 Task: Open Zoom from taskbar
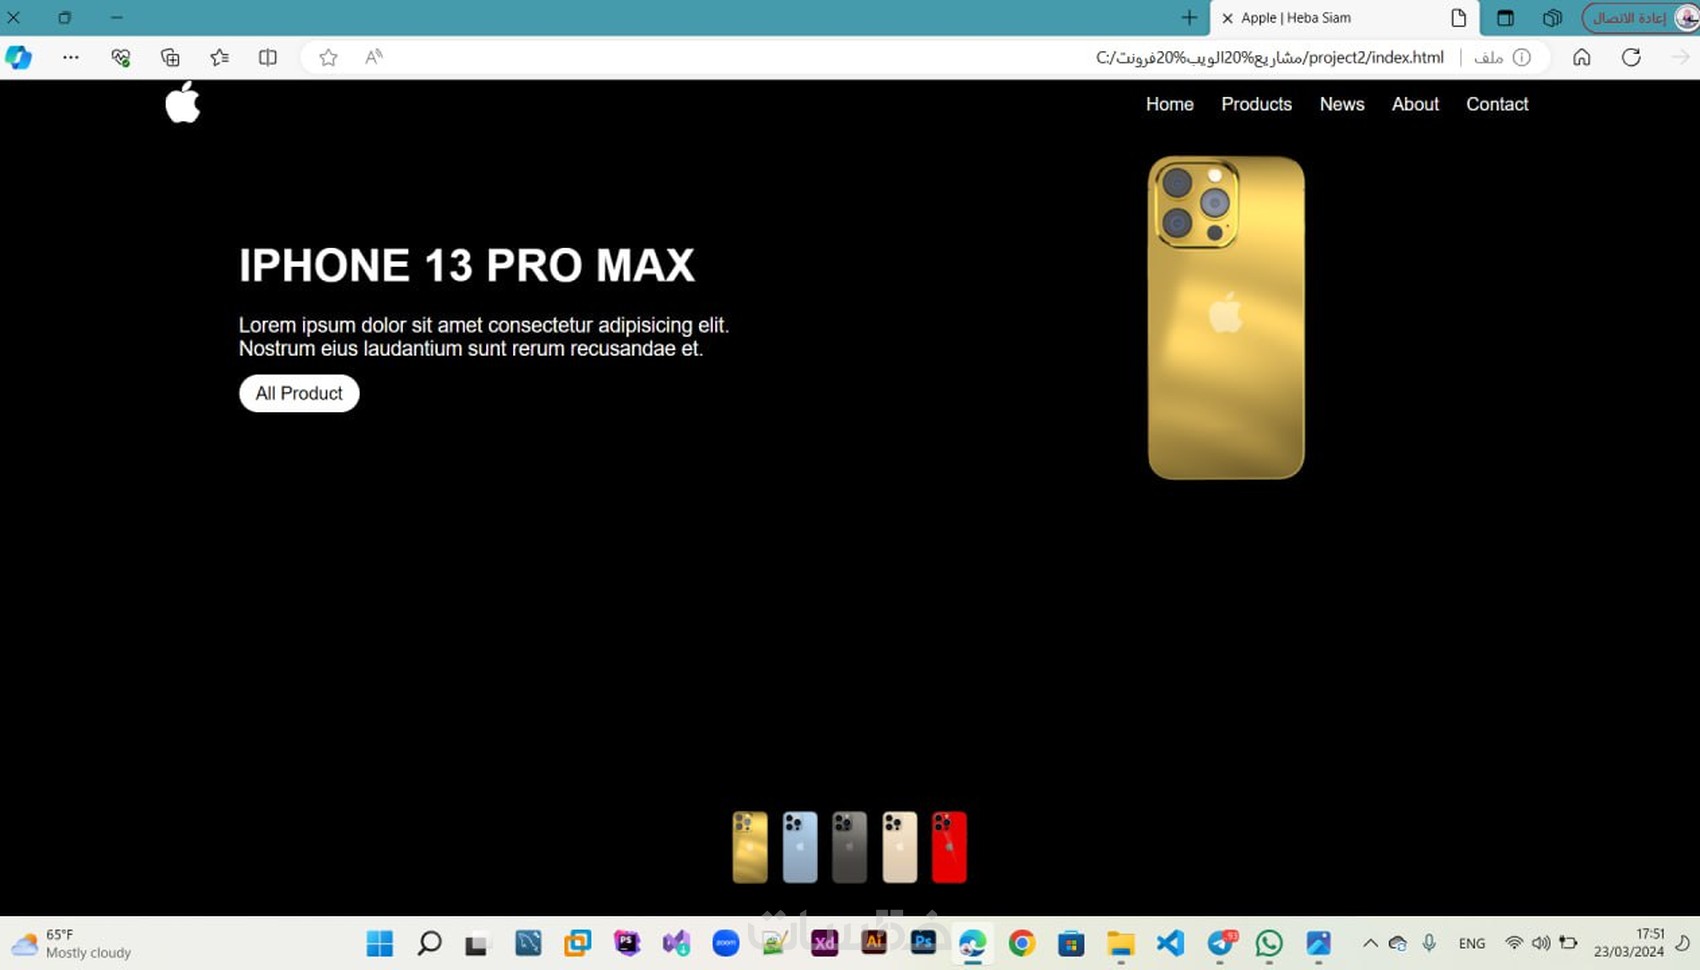pos(726,943)
